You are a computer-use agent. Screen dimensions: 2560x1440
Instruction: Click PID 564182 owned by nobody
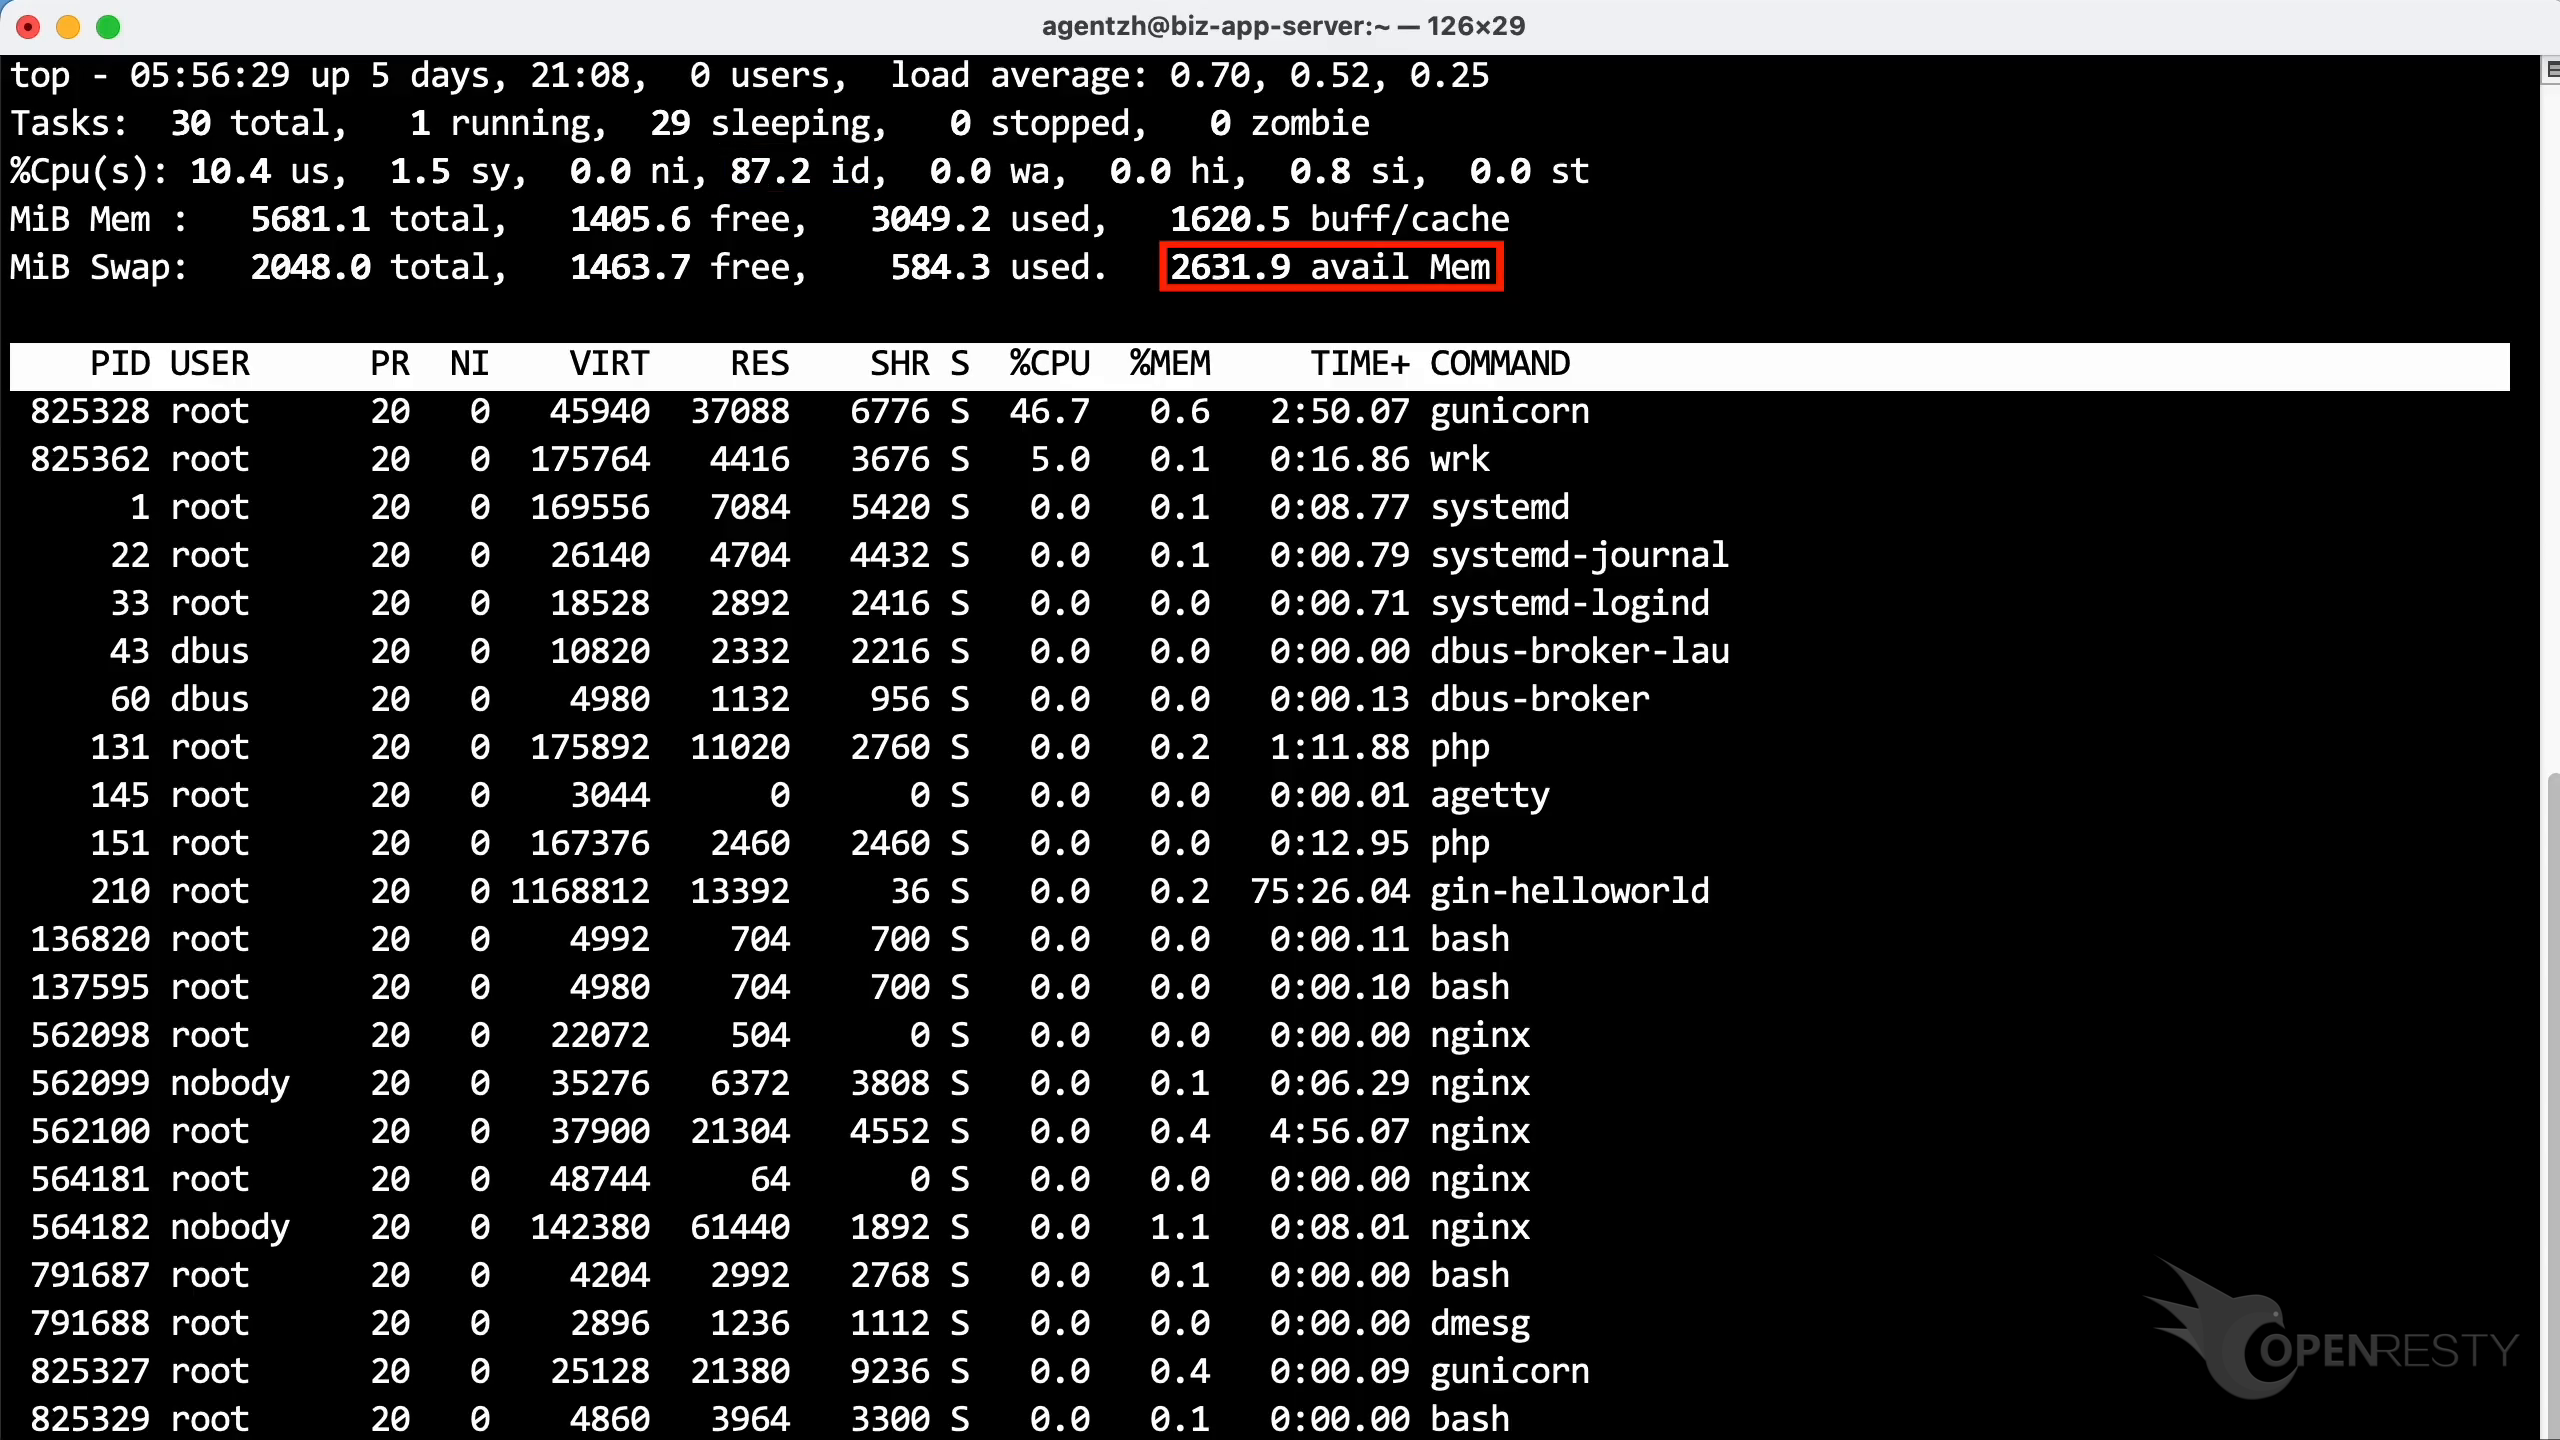click(x=90, y=1228)
